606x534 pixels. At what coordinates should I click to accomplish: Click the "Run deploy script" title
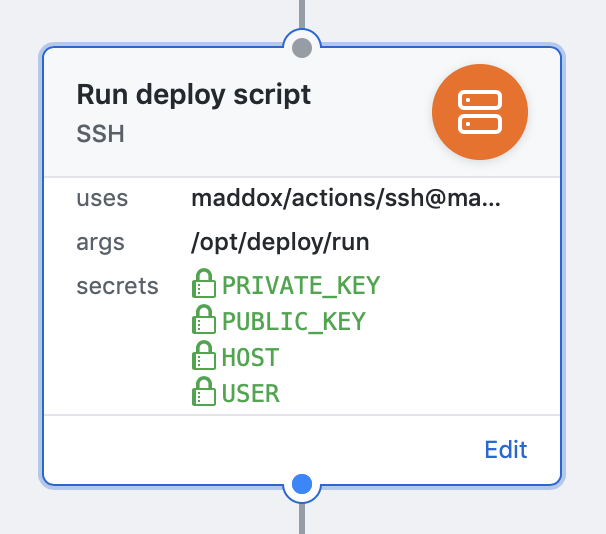click(x=194, y=95)
